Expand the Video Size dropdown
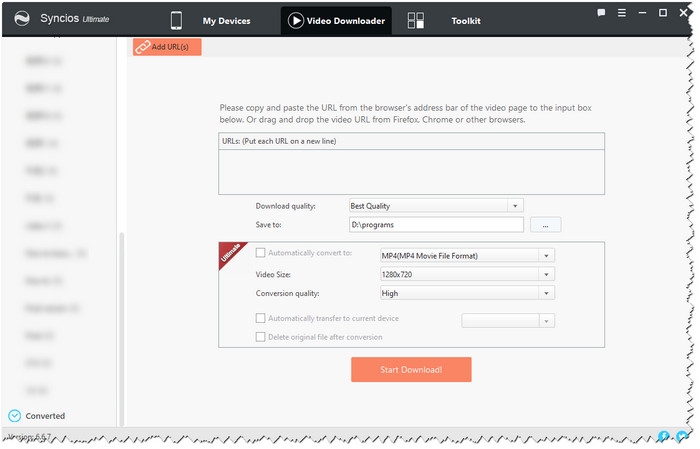700x449 pixels. coord(467,274)
